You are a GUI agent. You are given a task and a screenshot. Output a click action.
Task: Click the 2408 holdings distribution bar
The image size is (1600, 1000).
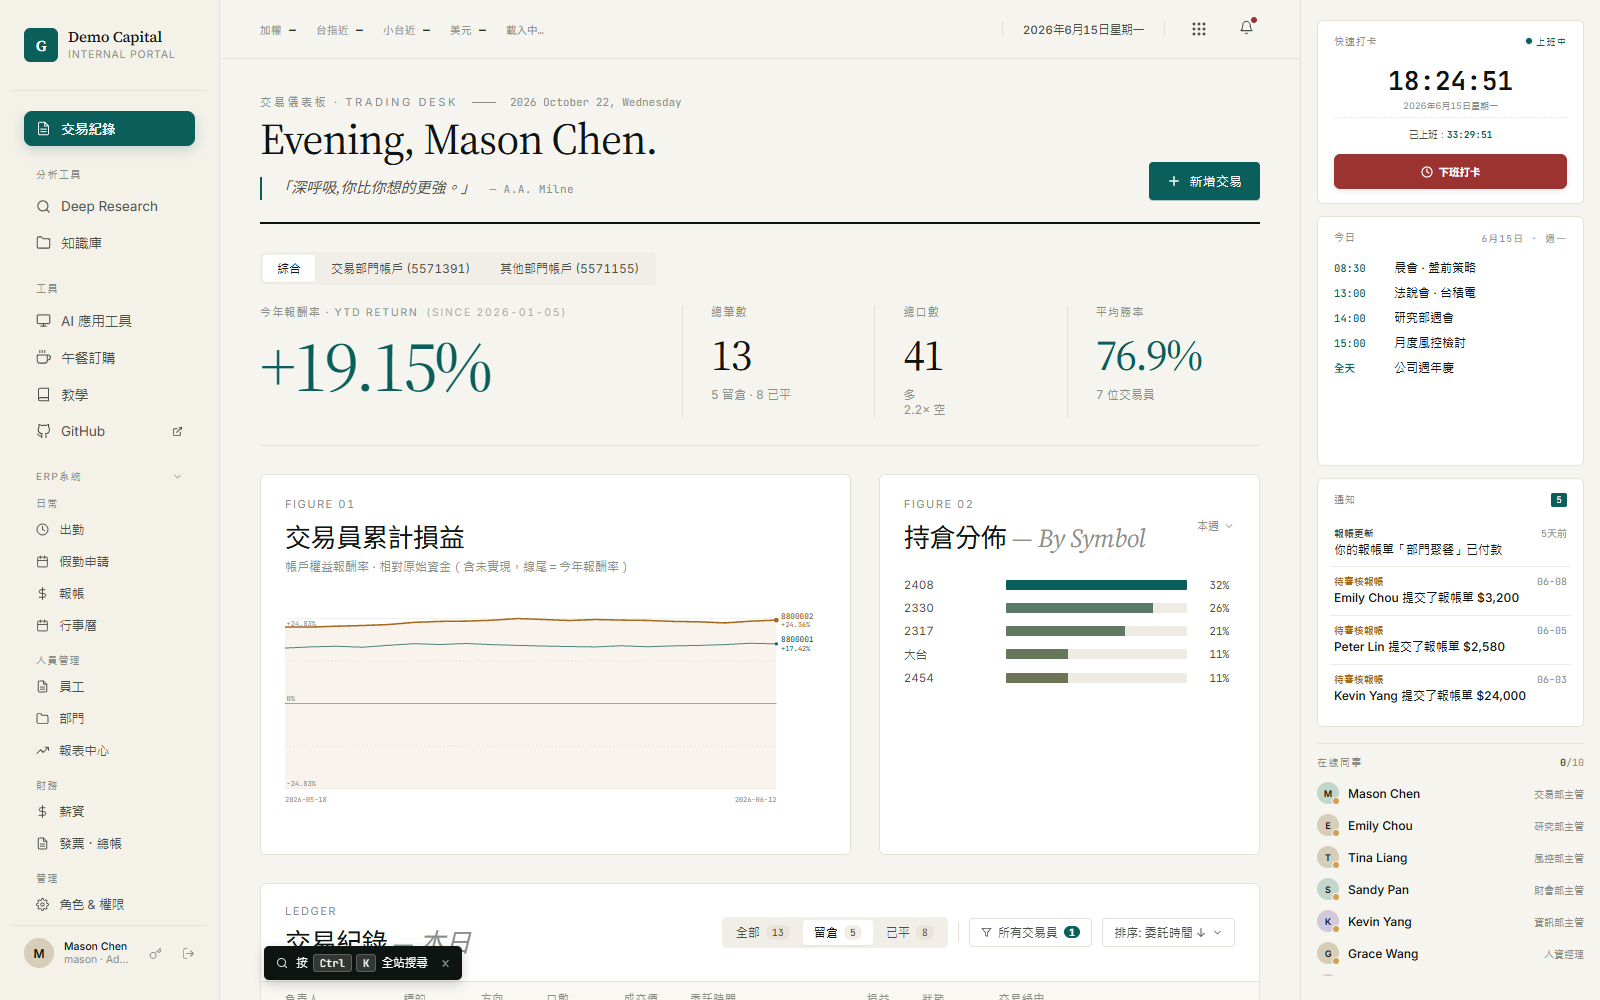(1096, 585)
